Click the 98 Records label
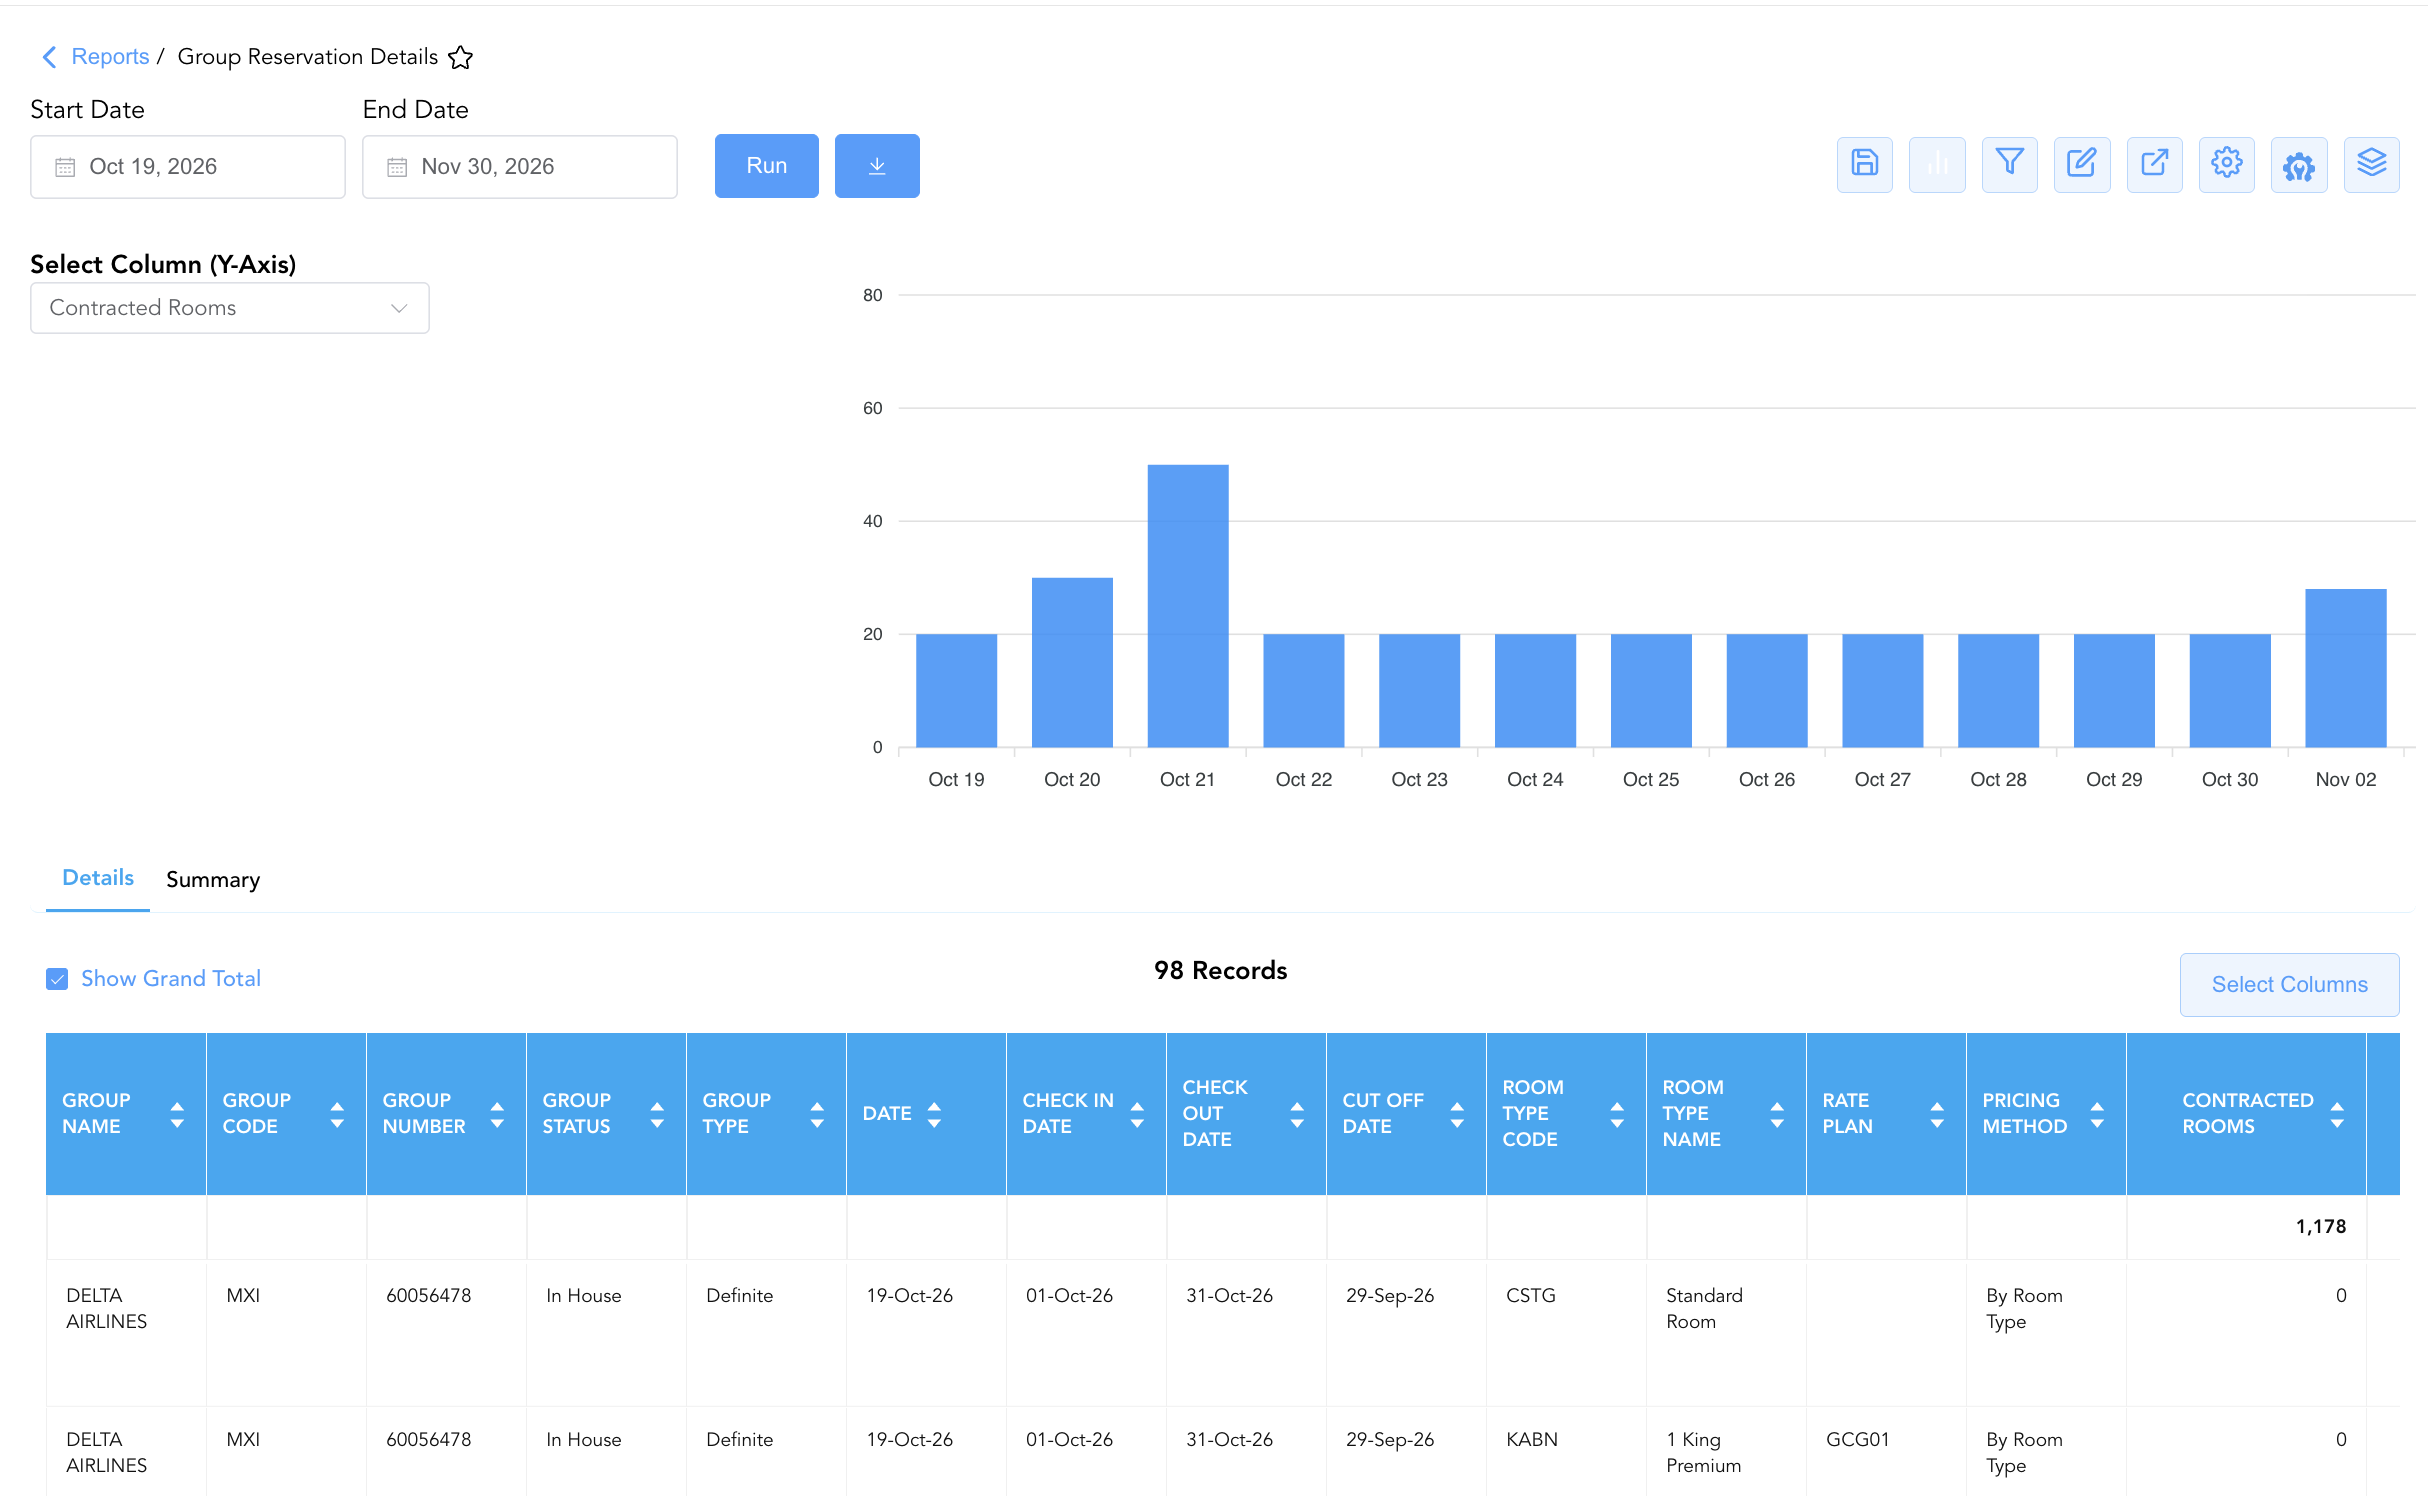Viewport: 2428px width, 1496px height. 1220,970
